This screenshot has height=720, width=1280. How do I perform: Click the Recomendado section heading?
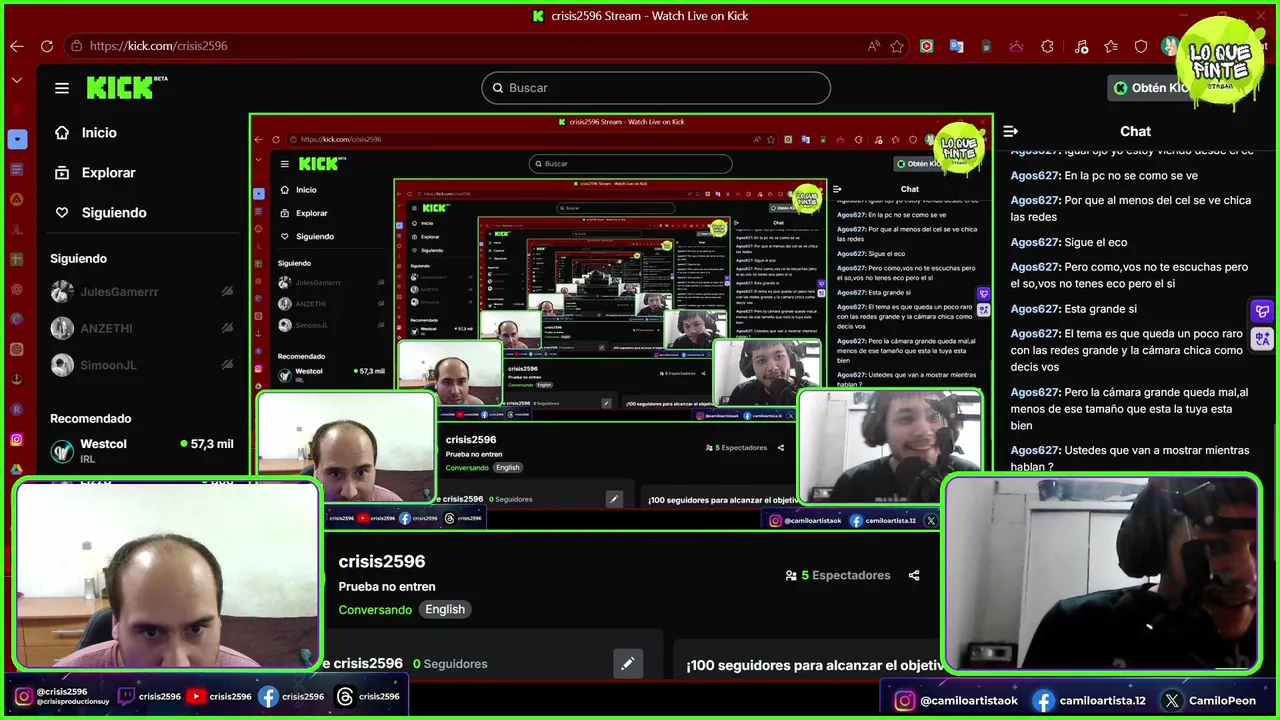[x=90, y=418]
